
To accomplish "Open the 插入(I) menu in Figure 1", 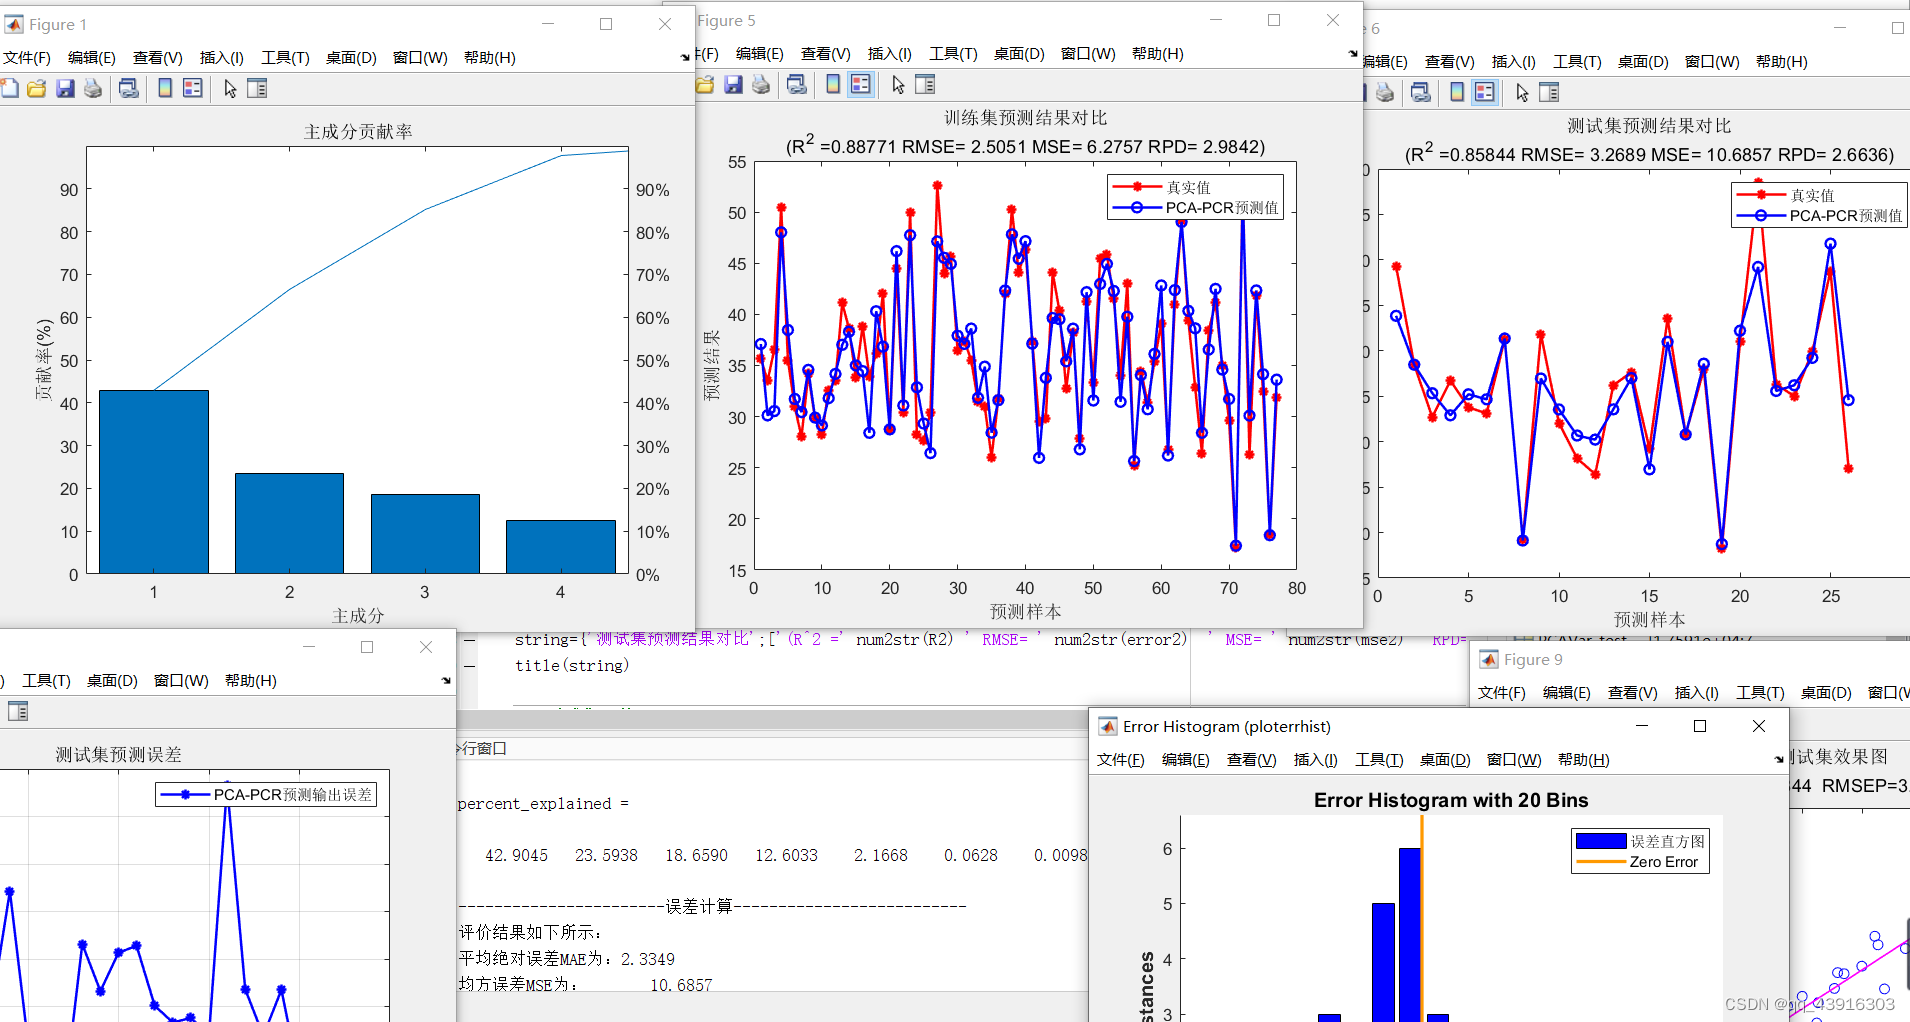I will click(221, 57).
